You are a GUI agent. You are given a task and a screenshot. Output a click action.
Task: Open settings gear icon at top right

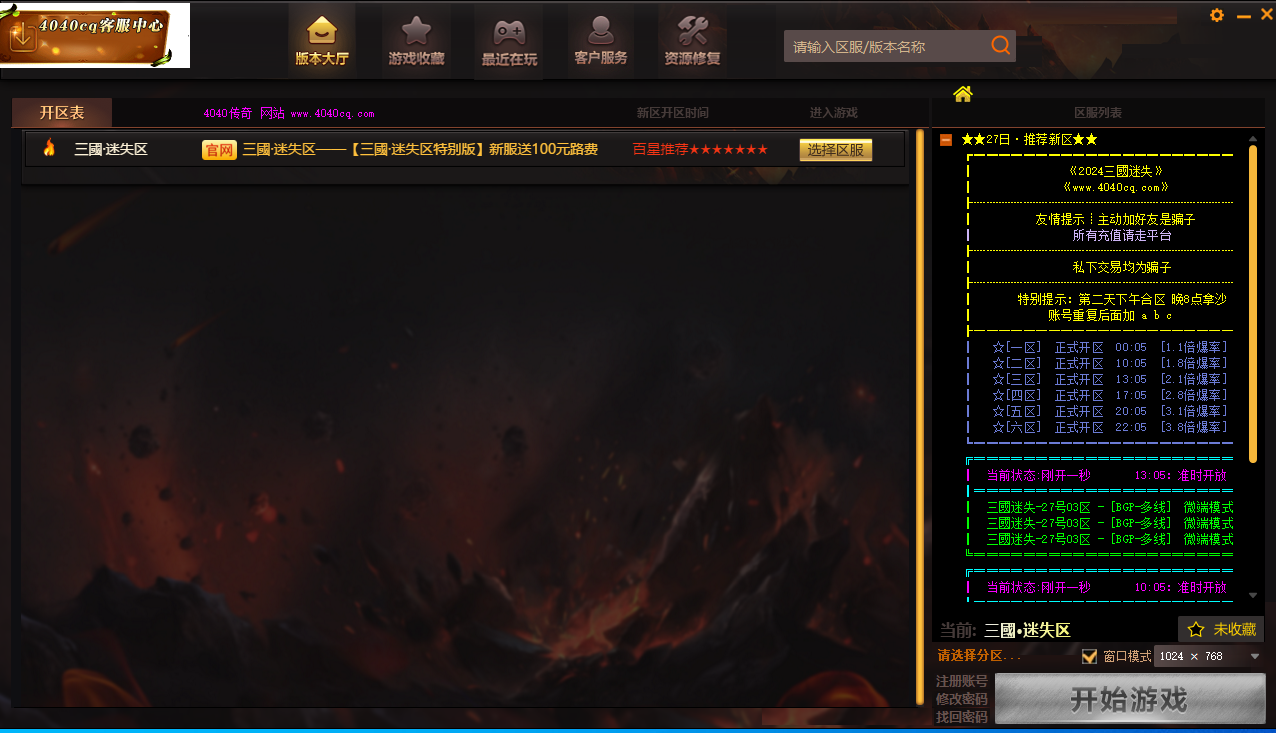tap(1217, 15)
